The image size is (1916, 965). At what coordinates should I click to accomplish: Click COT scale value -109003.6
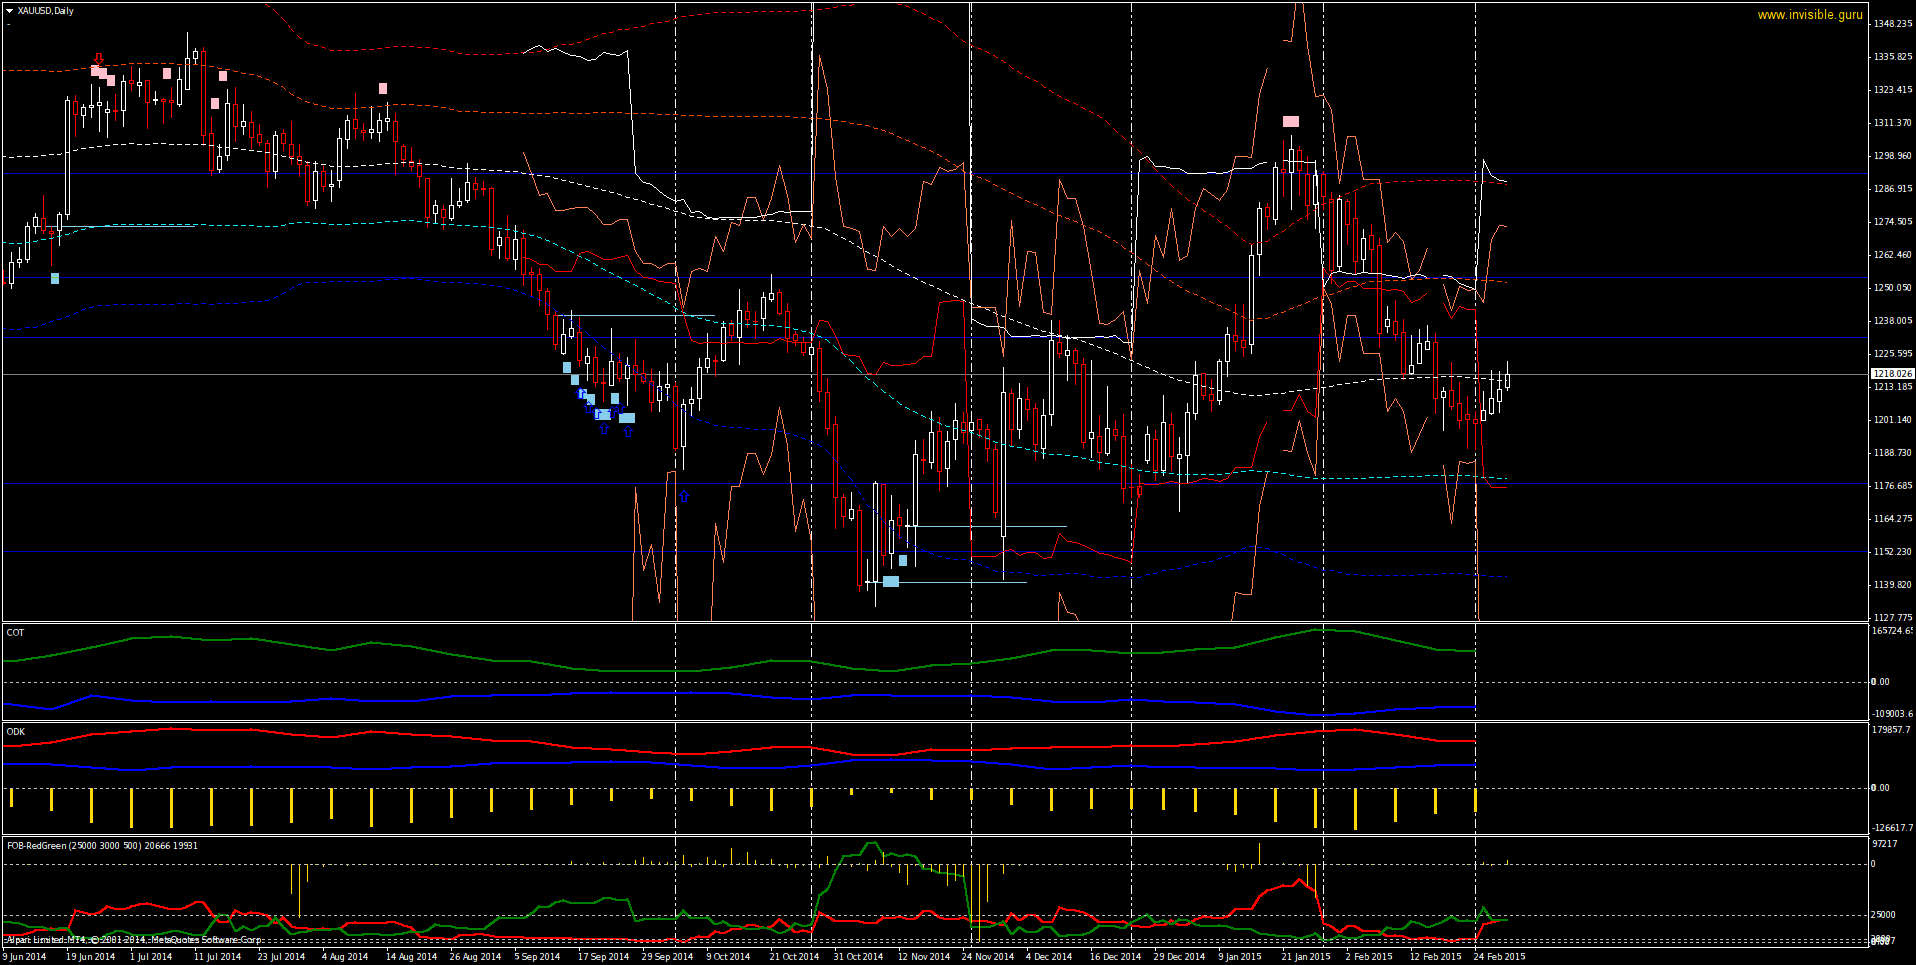click(x=1892, y=714)
